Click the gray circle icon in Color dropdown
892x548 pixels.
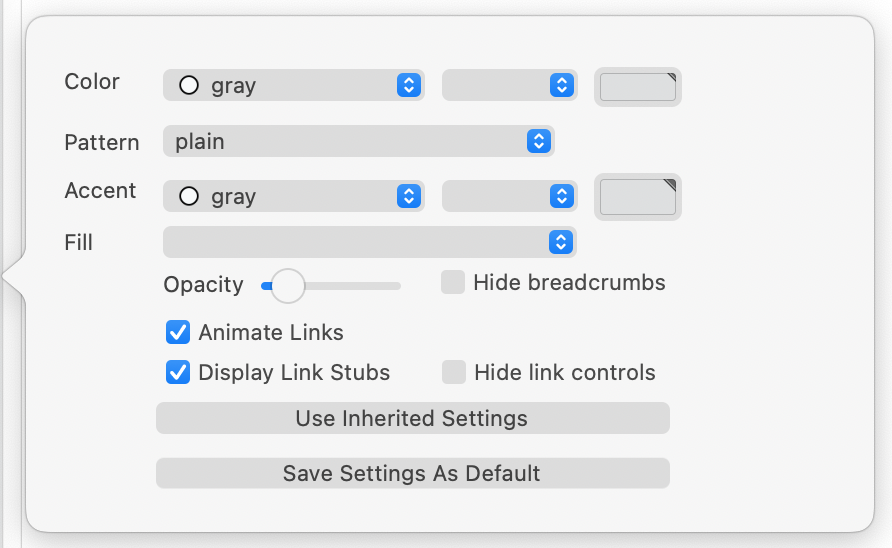(188, 86)
